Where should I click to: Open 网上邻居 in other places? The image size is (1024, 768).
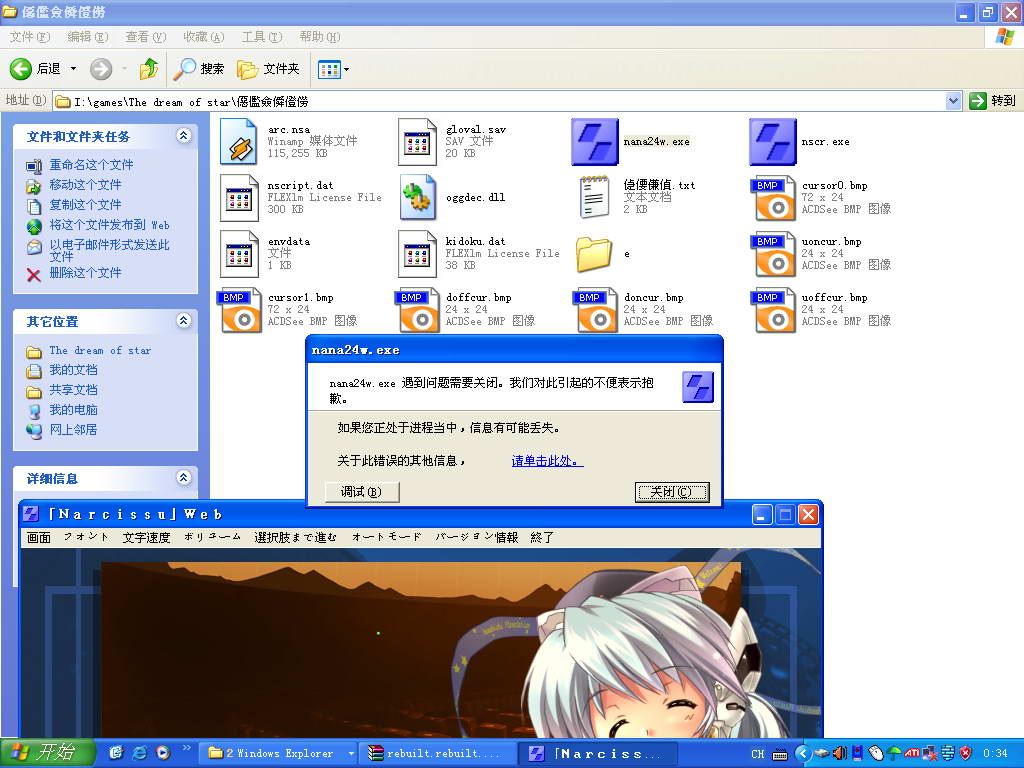pos(73,430)
